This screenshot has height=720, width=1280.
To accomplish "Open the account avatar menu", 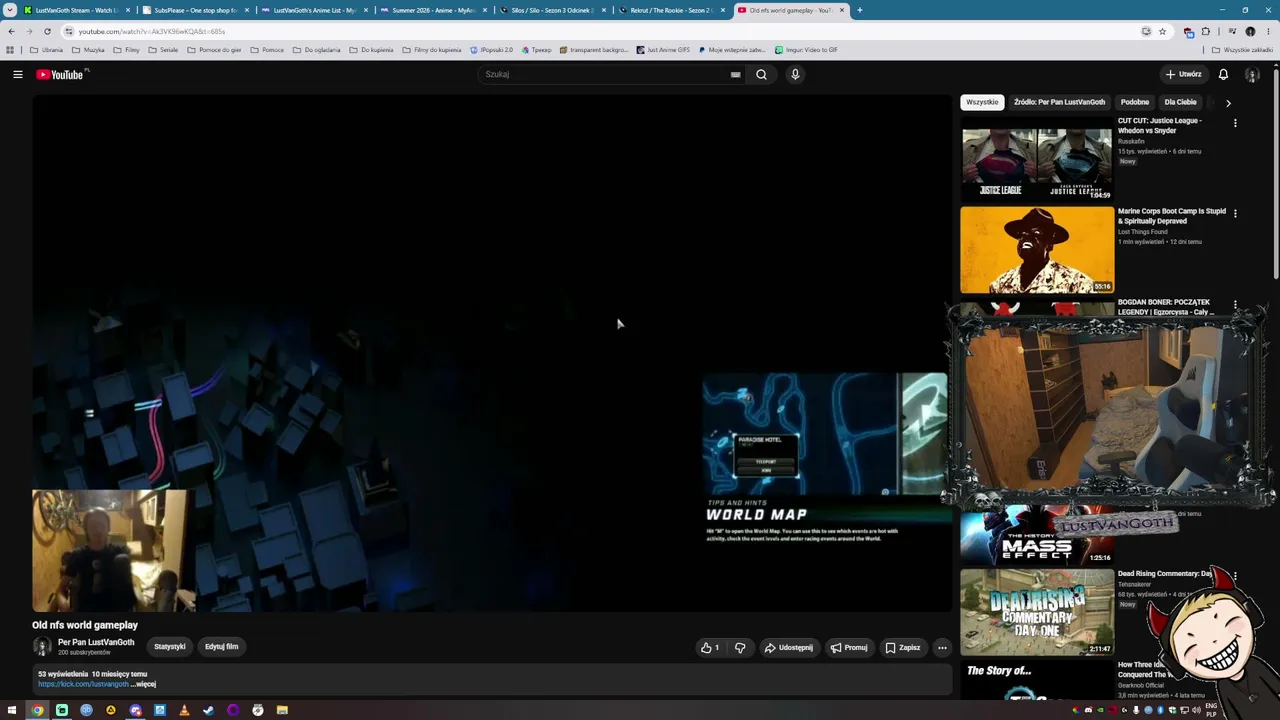I will [1252, 74].
